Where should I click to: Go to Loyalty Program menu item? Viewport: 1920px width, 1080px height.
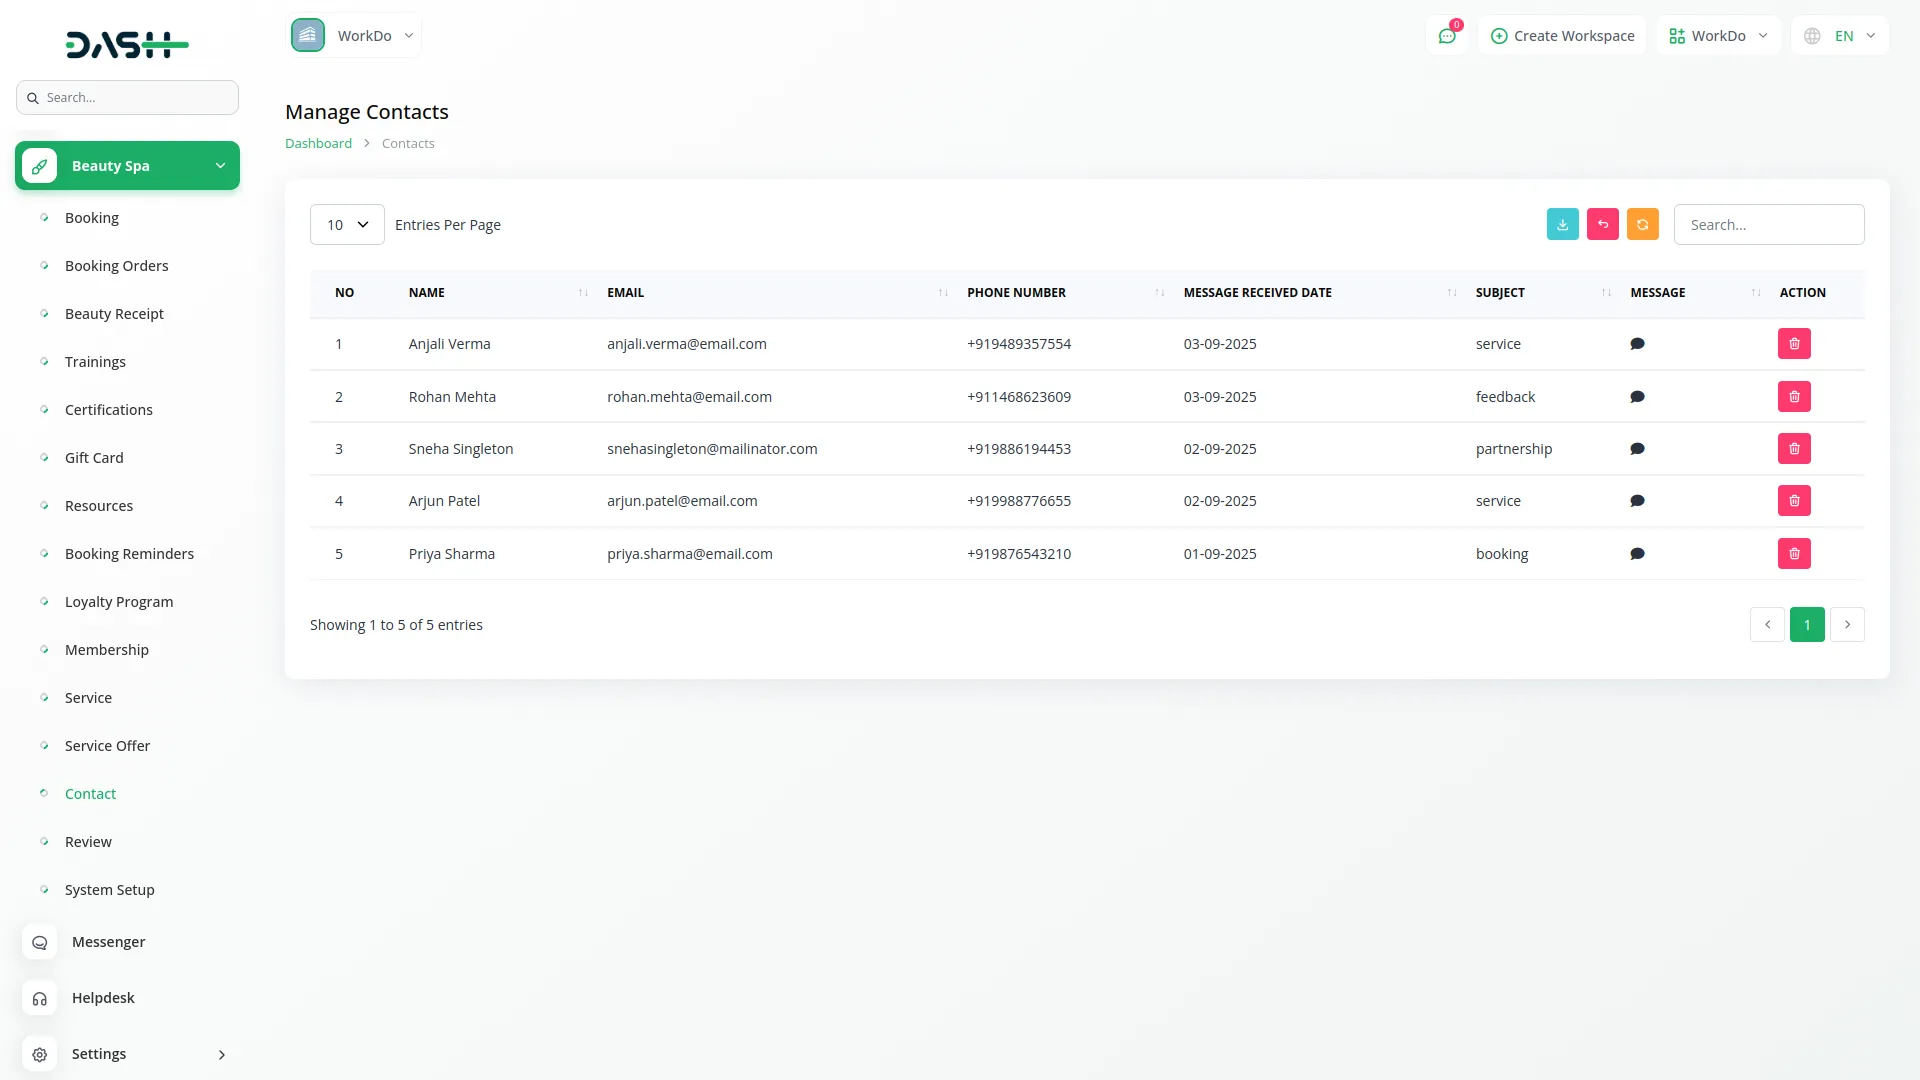click(118, 602)
